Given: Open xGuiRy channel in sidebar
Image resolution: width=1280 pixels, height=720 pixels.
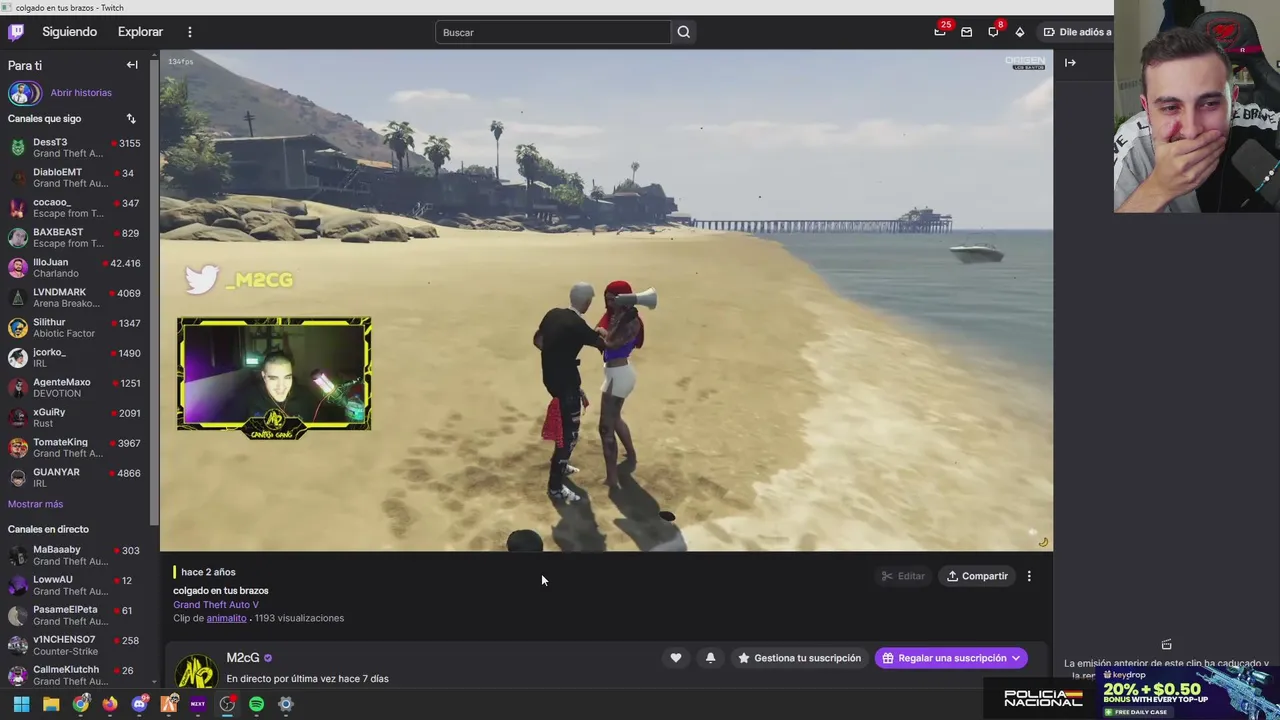Looking at the screenshot, I should click(x=75, y=418).
